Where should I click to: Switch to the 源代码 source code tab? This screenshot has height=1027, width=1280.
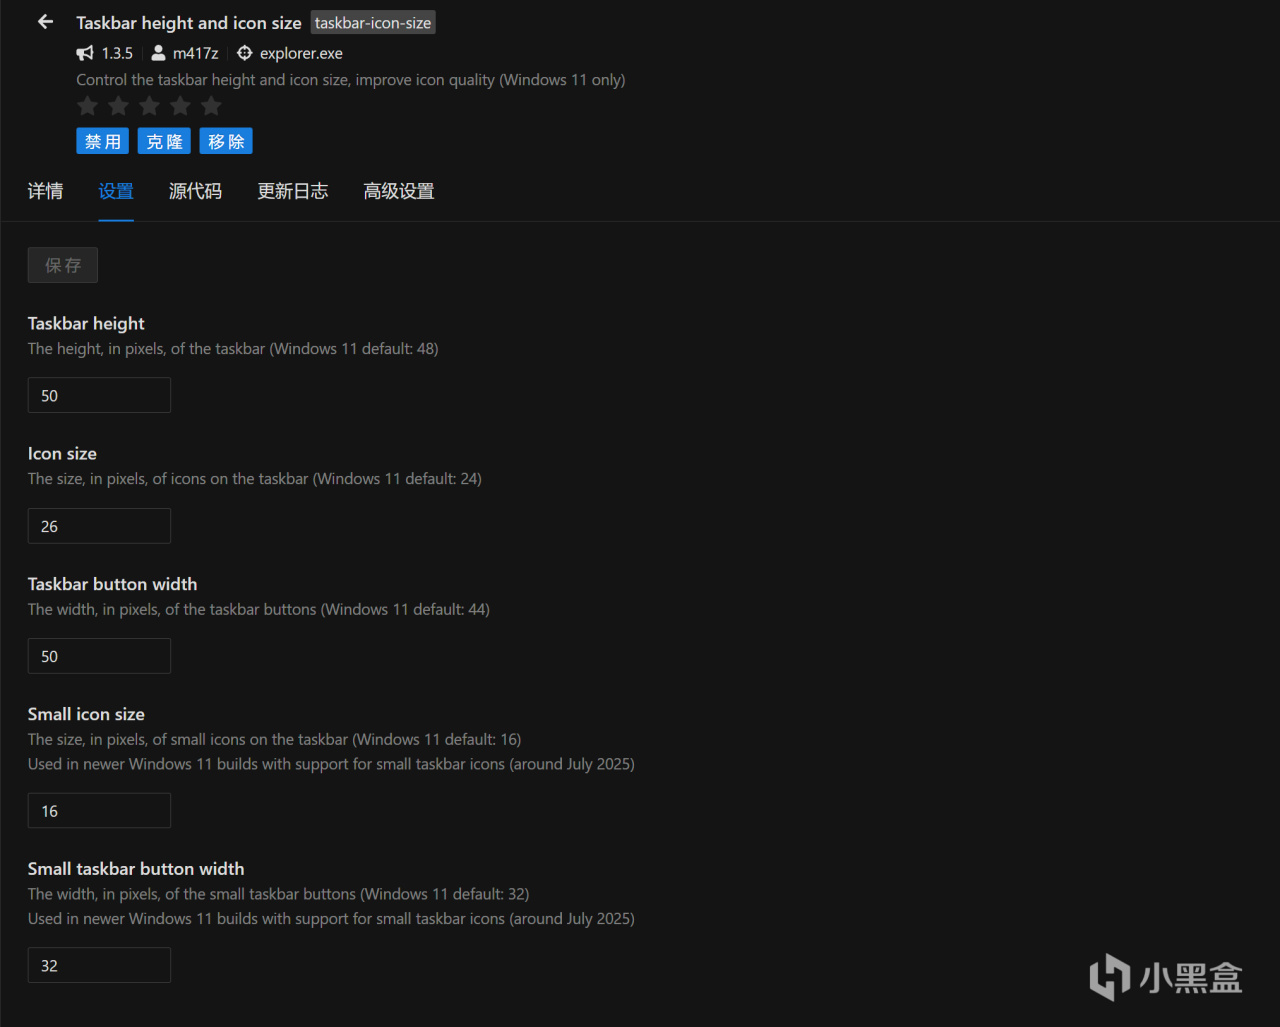tap(195, 191)
